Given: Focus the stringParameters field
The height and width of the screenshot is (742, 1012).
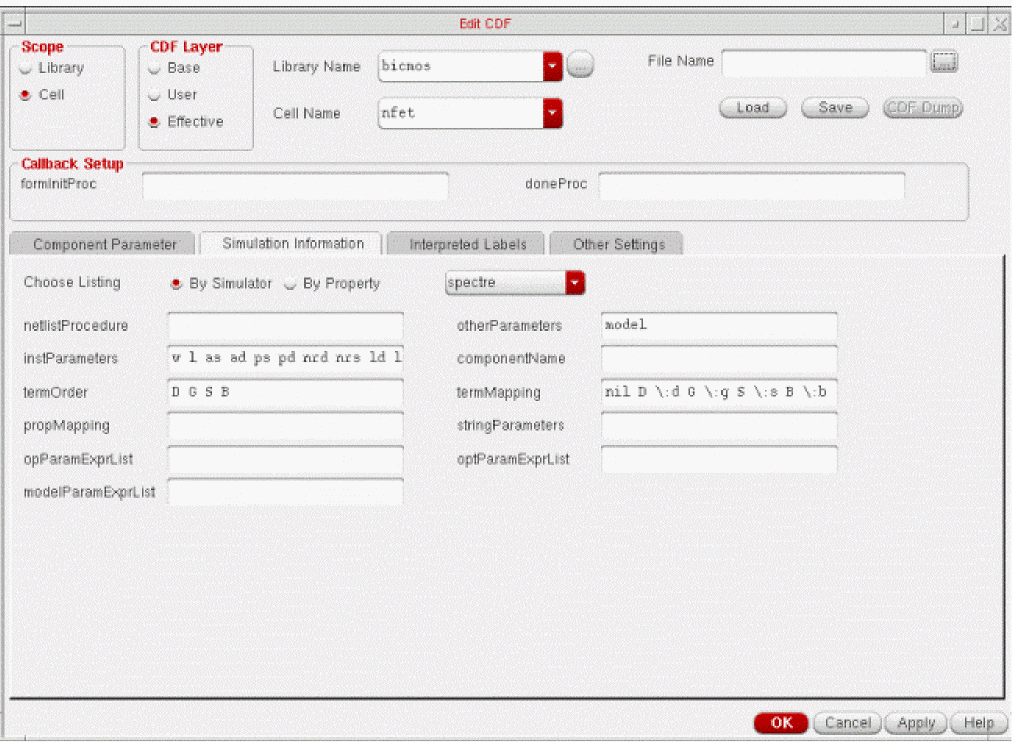Looking at the screenshot, I should (719, 426).
